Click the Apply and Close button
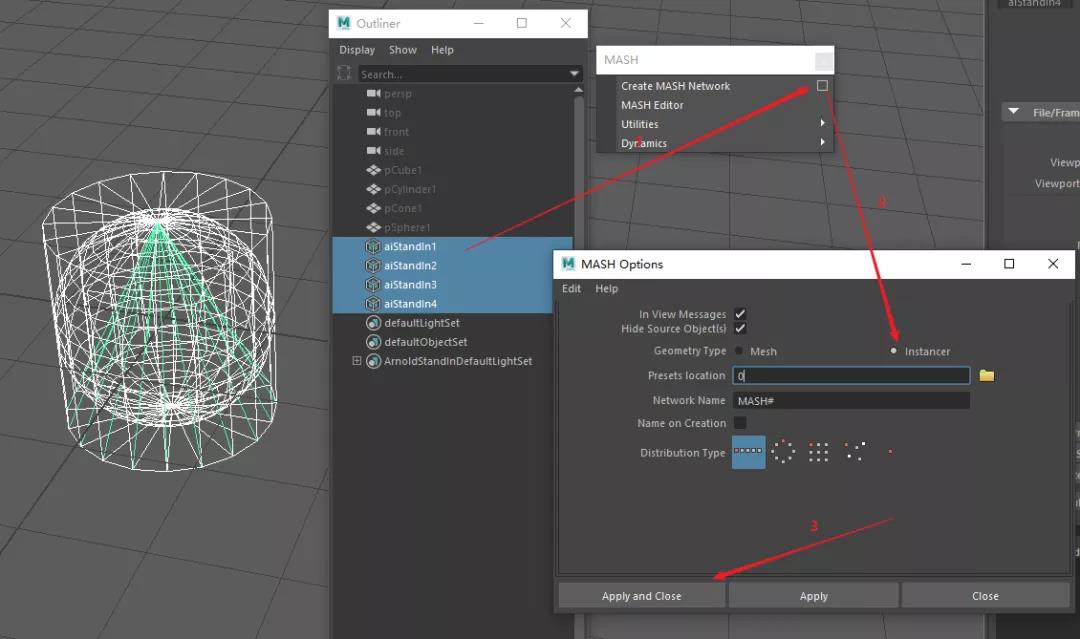1080x639 pixels. (x=641, y=596)
